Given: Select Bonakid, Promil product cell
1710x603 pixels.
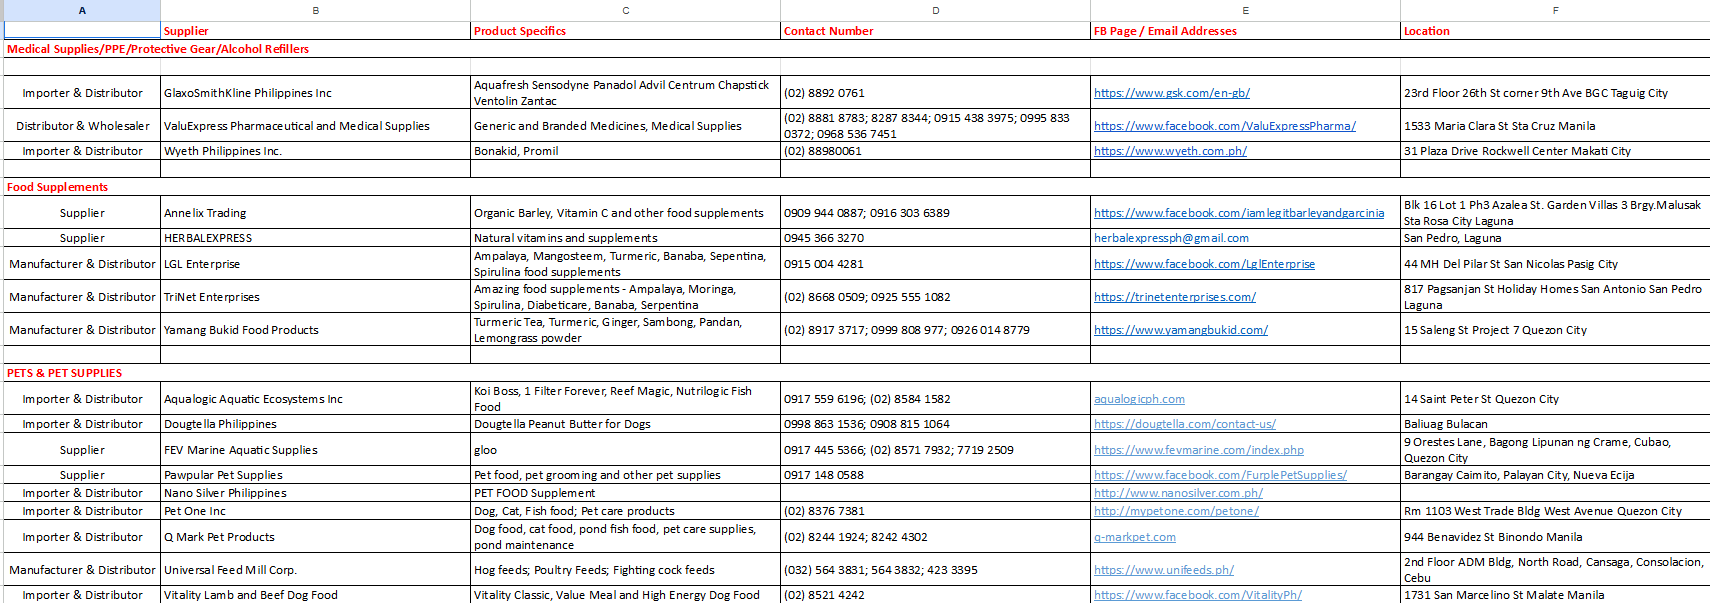Looking at the screenshot, I should [x=625, y=151].
